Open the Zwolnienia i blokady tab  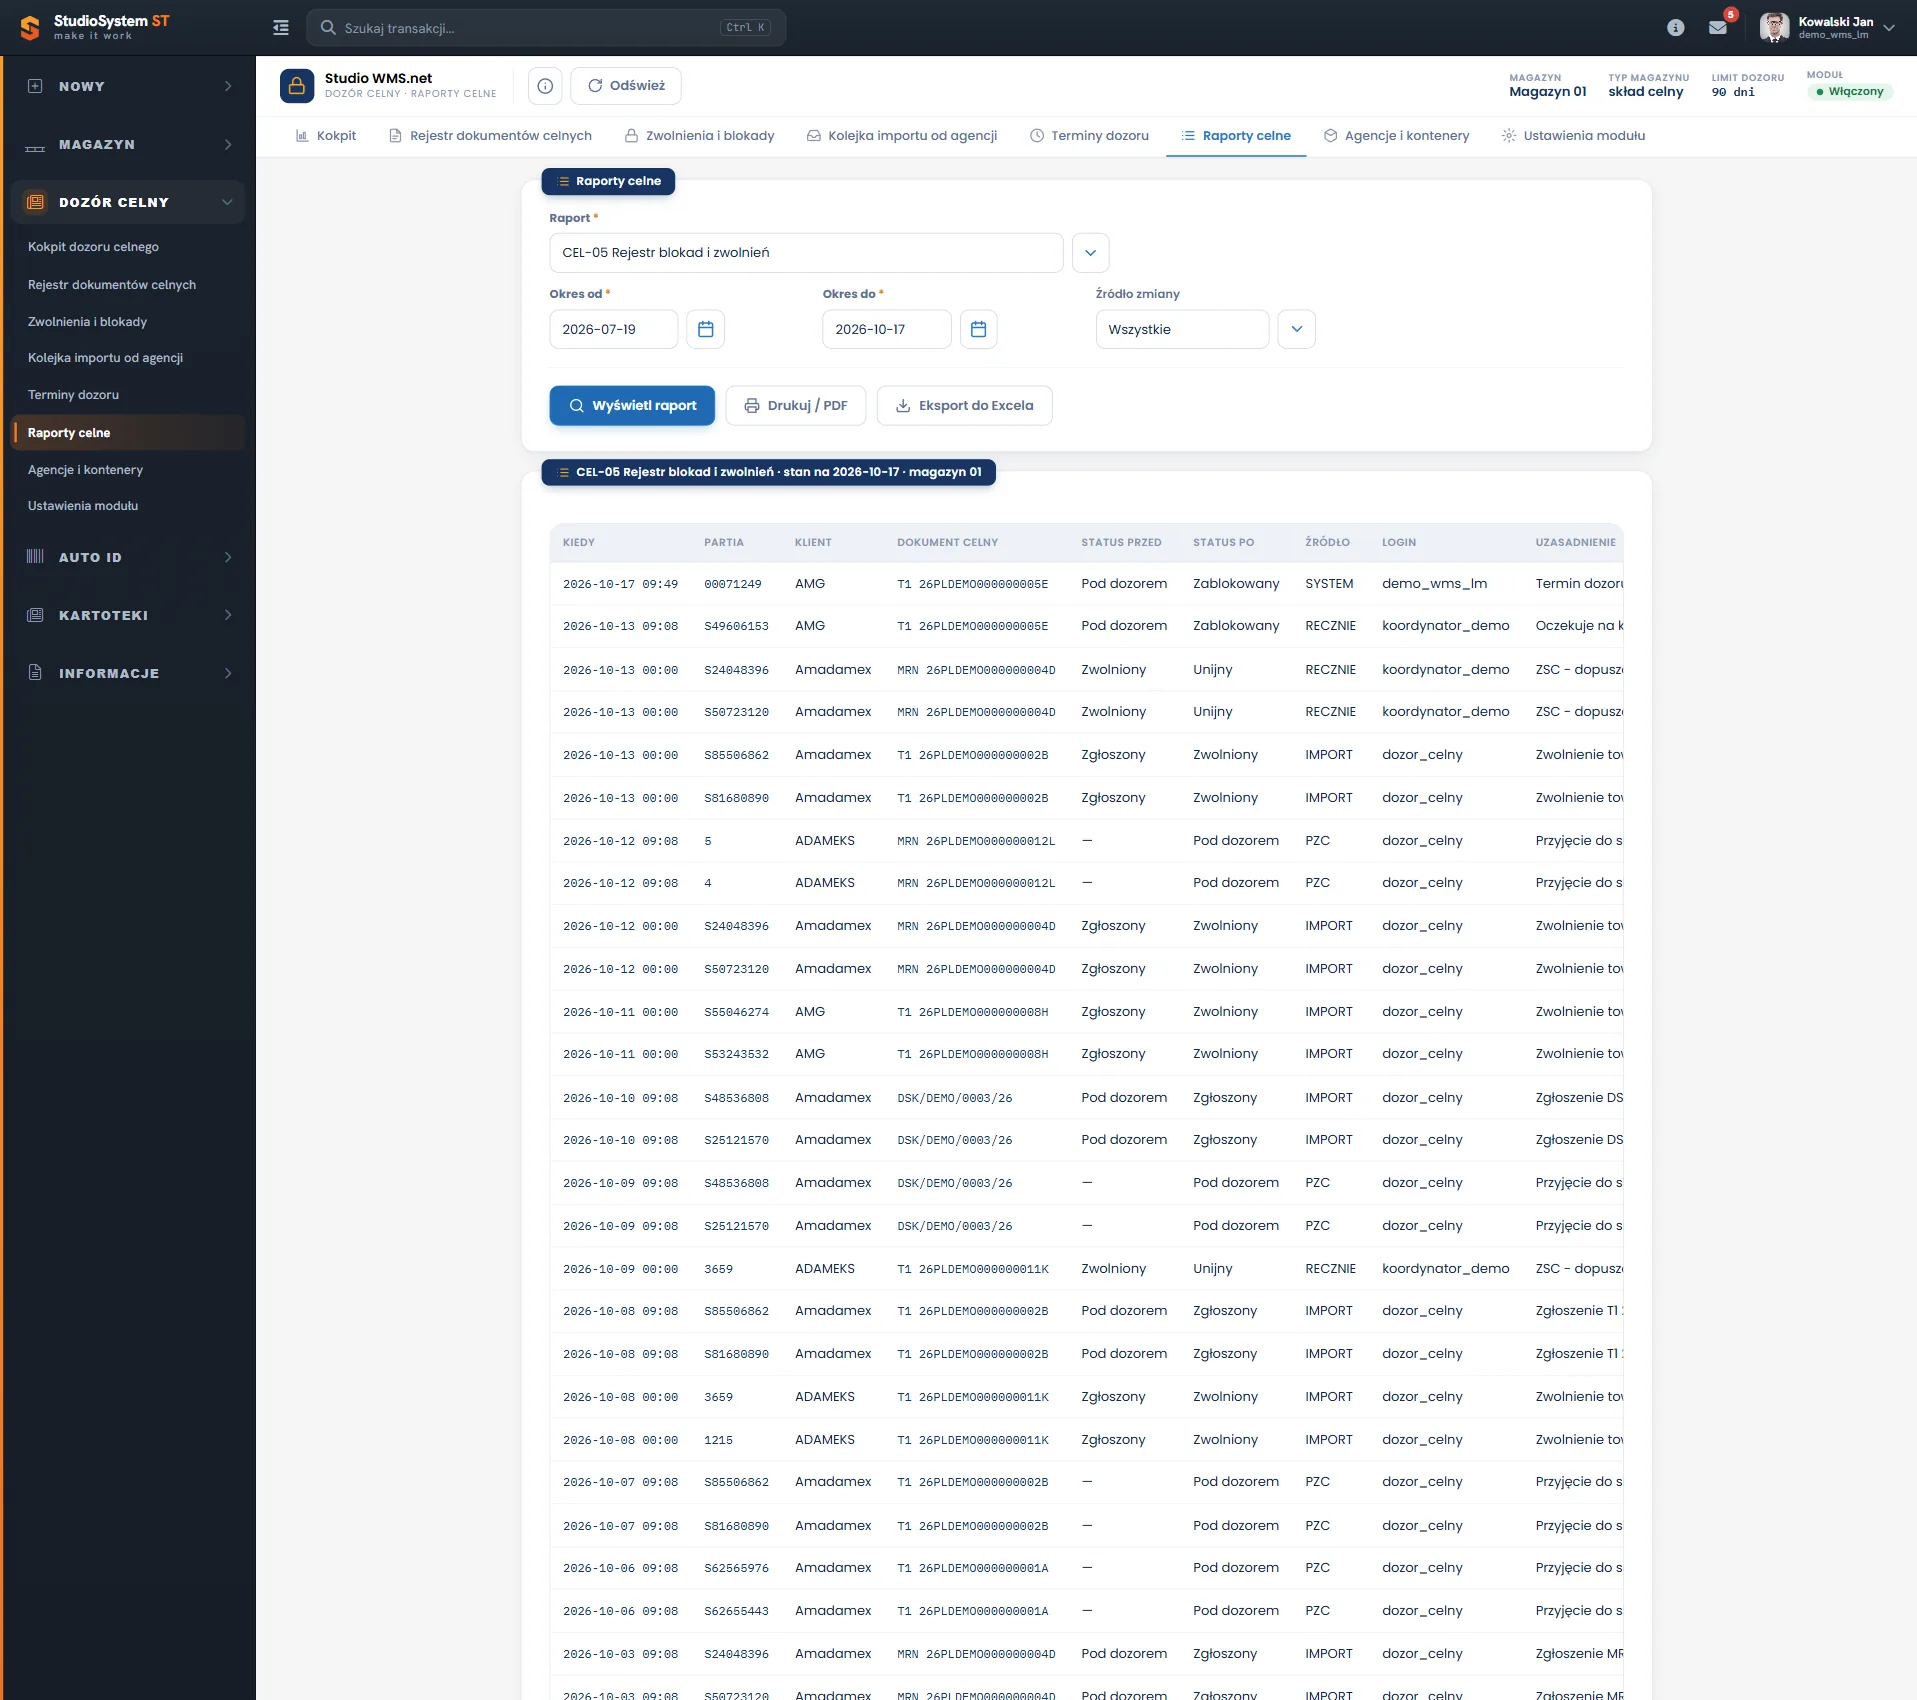(699, 136)
